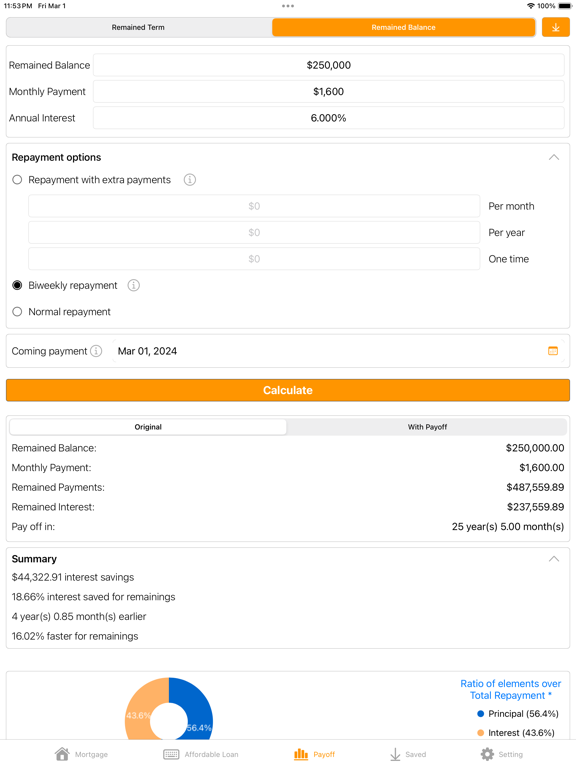Select Biweekly repayment radio button
Image resolution: width=576 pixels, height=768 pixels.
point(17,285)
